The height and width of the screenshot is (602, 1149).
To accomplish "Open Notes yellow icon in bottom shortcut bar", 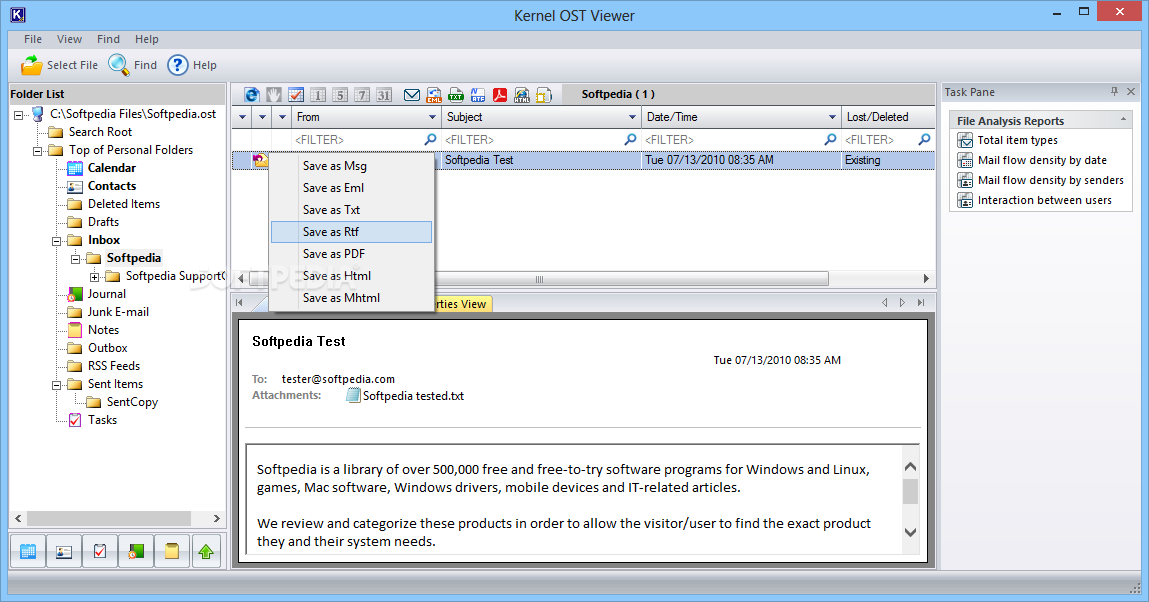I will pyautogui.click(x=172, y=551).
